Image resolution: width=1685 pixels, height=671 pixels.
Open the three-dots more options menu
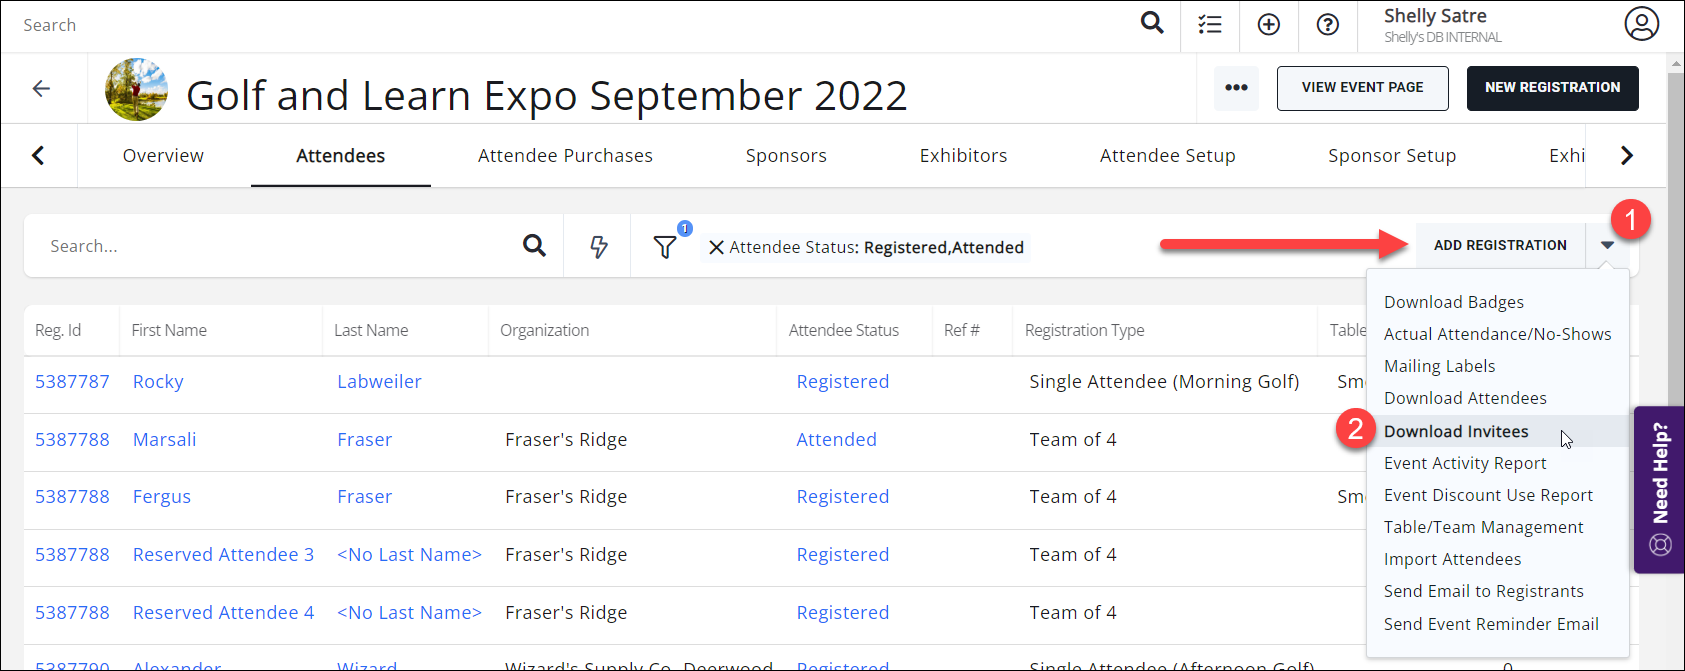1236,88
